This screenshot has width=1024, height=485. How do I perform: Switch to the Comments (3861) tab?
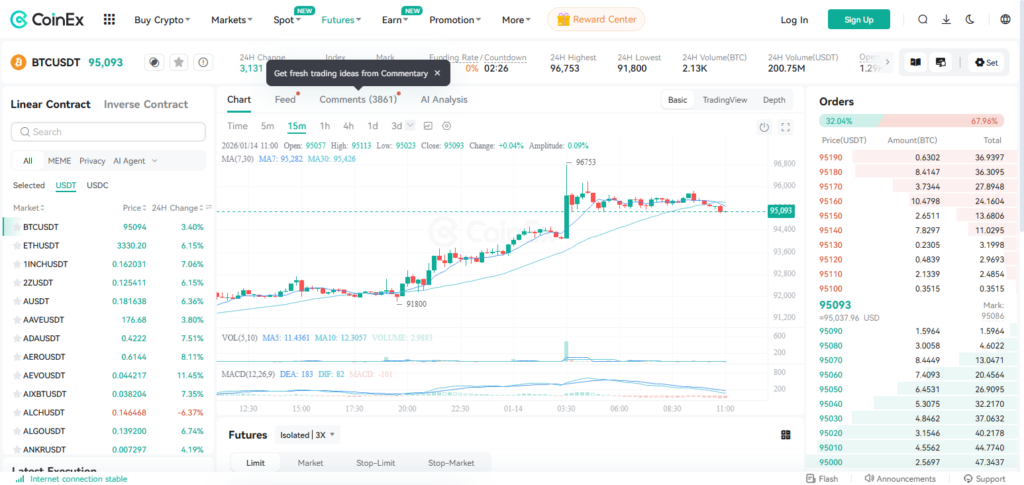(358, 100)
